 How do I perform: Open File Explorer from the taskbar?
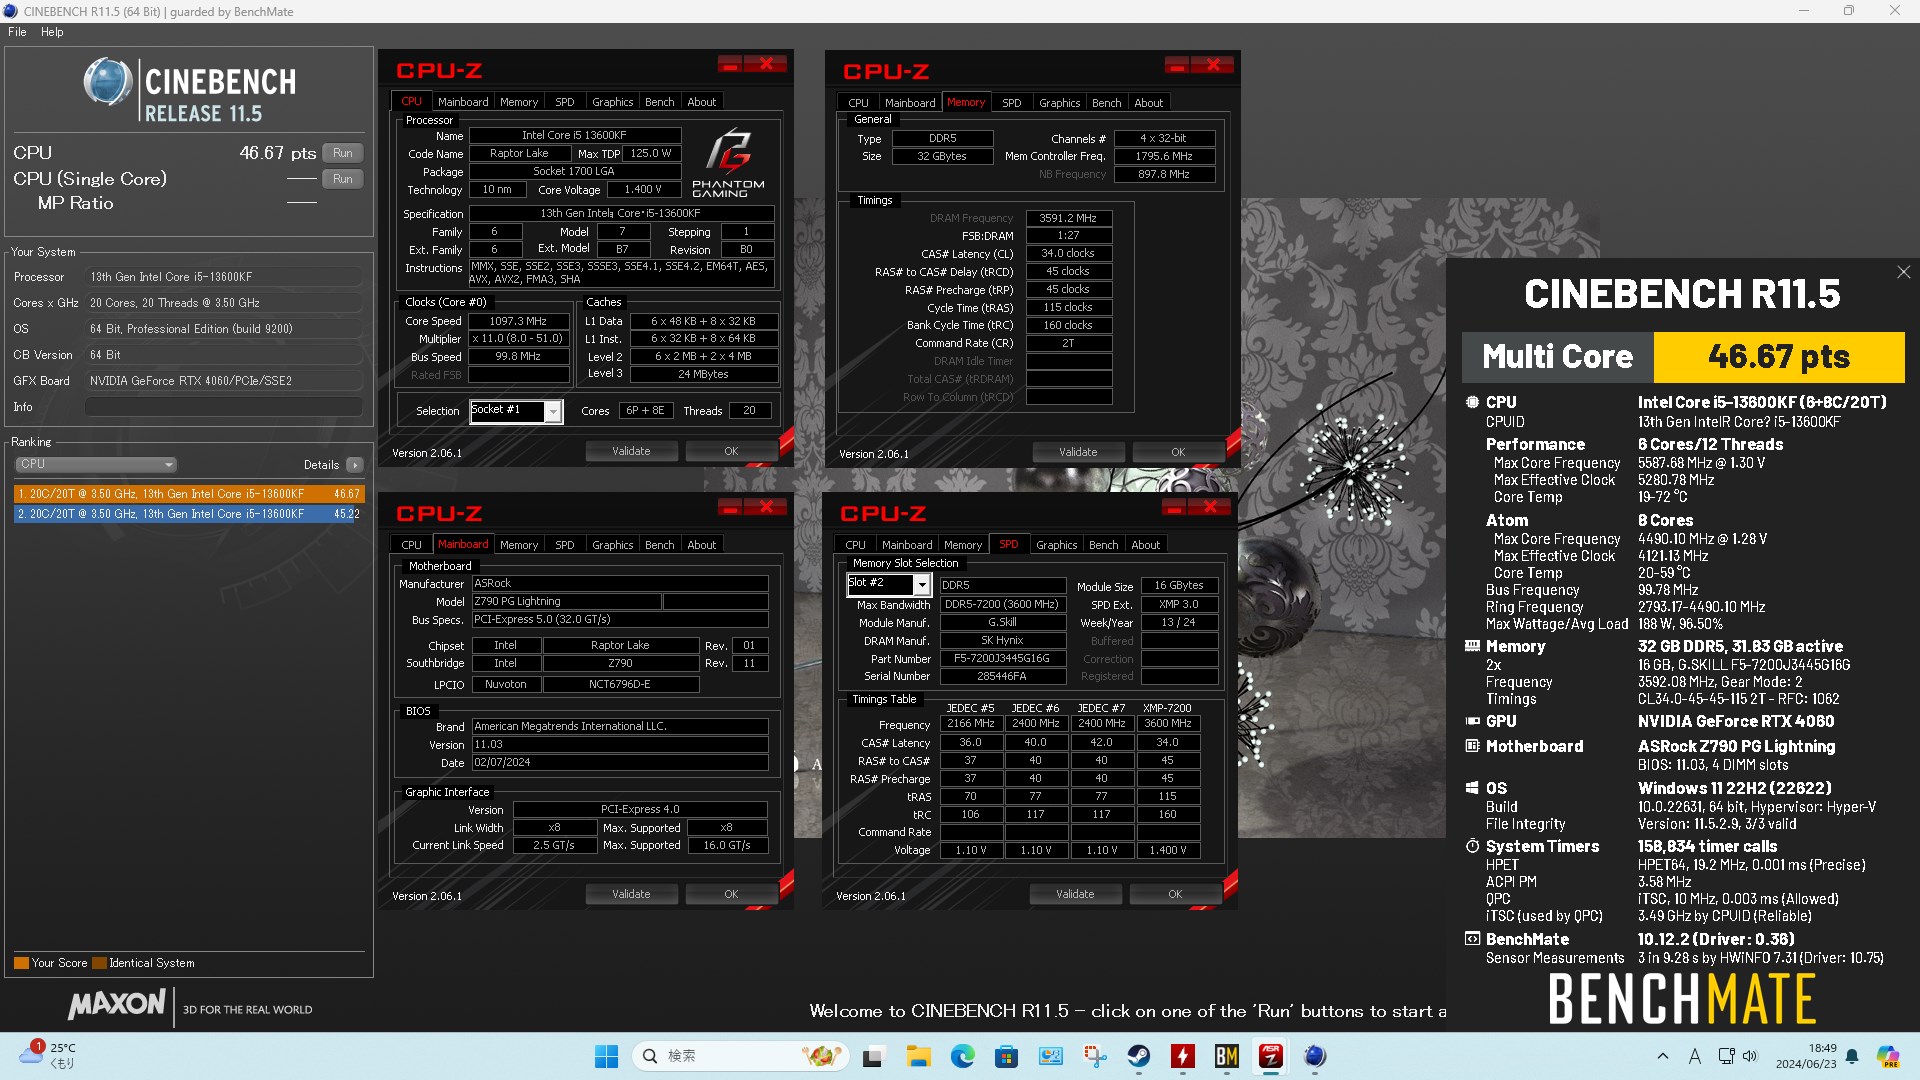[918, 1056]
